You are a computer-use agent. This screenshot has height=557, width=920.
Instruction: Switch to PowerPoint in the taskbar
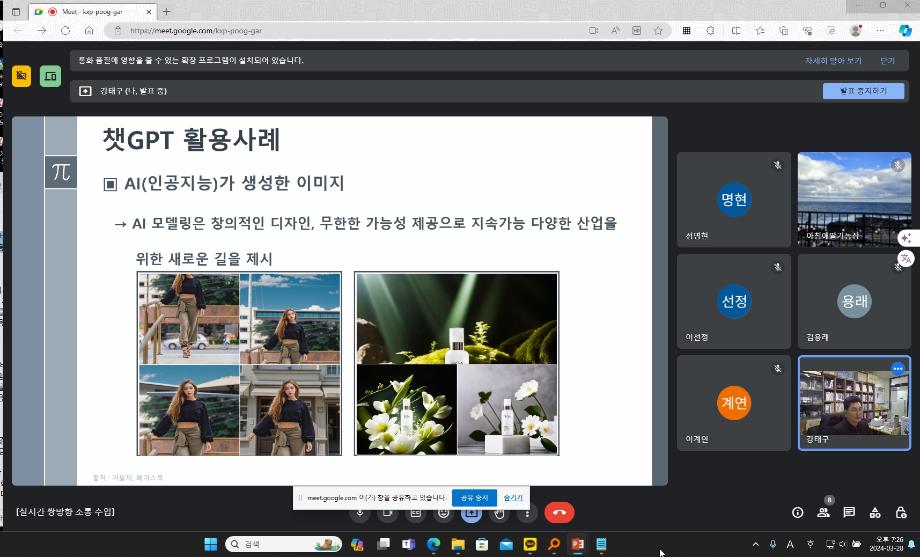tap(578, 544)
